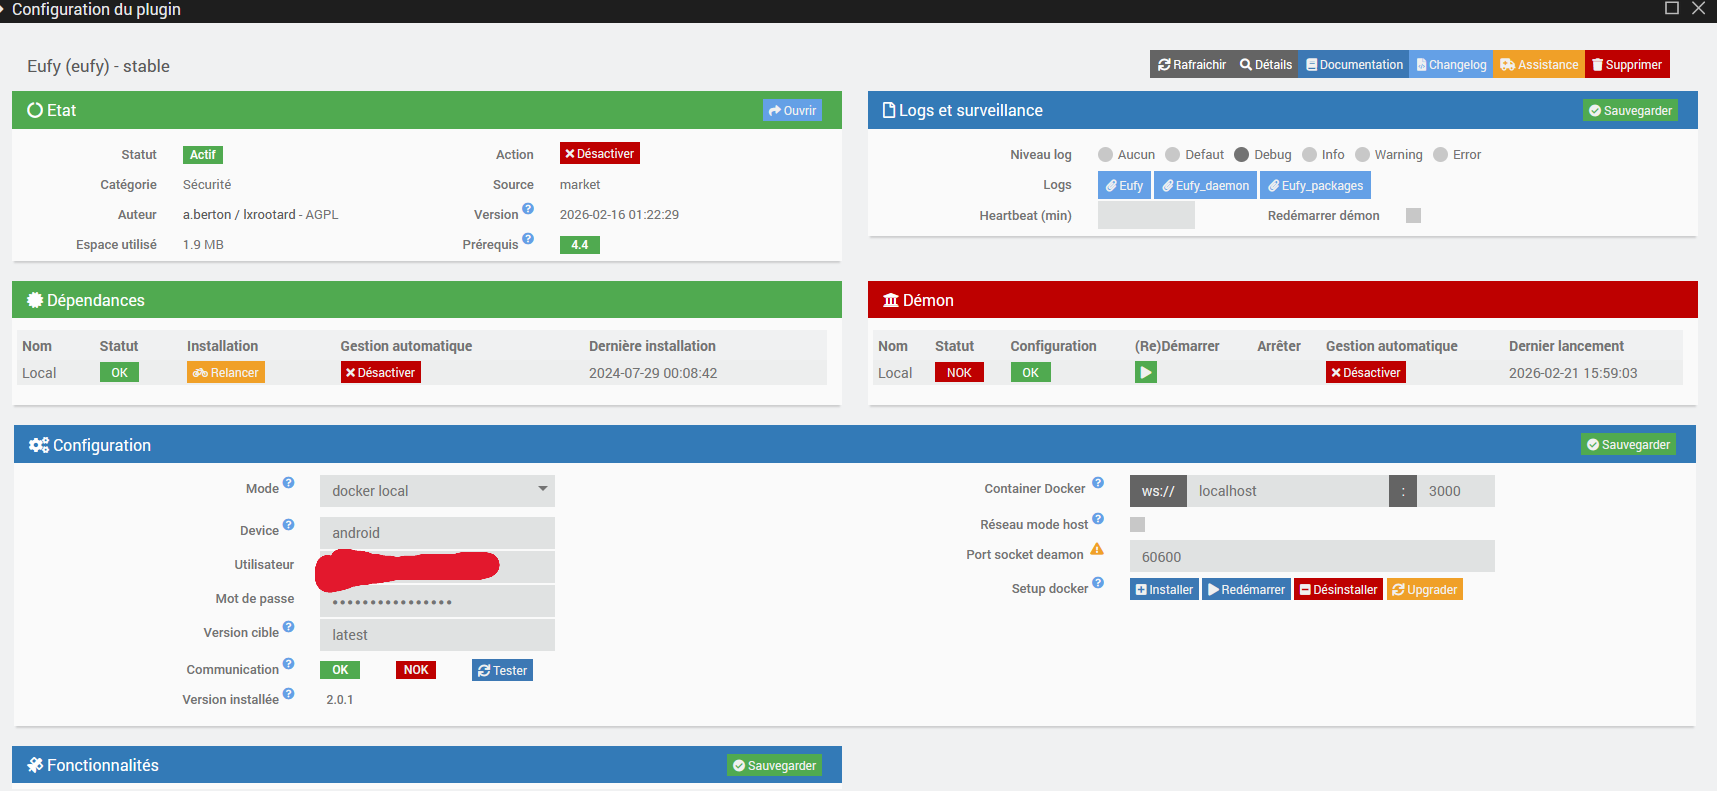Open the Eufy_packages log
The height and width of the screenshot is (791, 1717).
coord(1315,186)
